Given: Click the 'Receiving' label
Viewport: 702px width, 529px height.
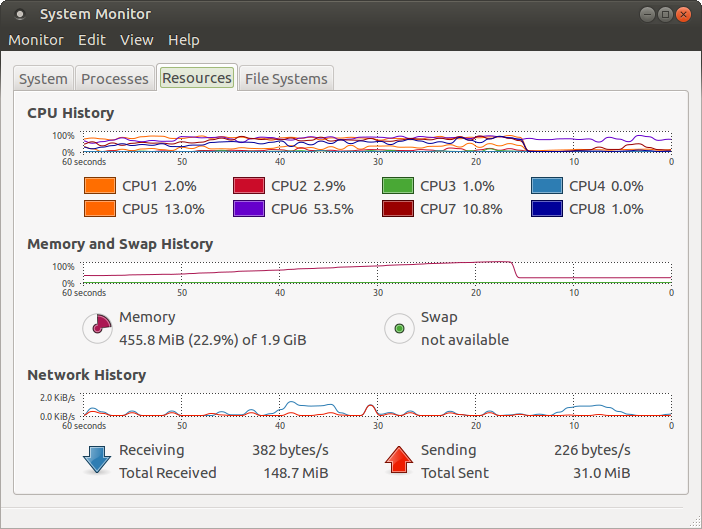Looking at the screenshot, I should pos(152,450).
